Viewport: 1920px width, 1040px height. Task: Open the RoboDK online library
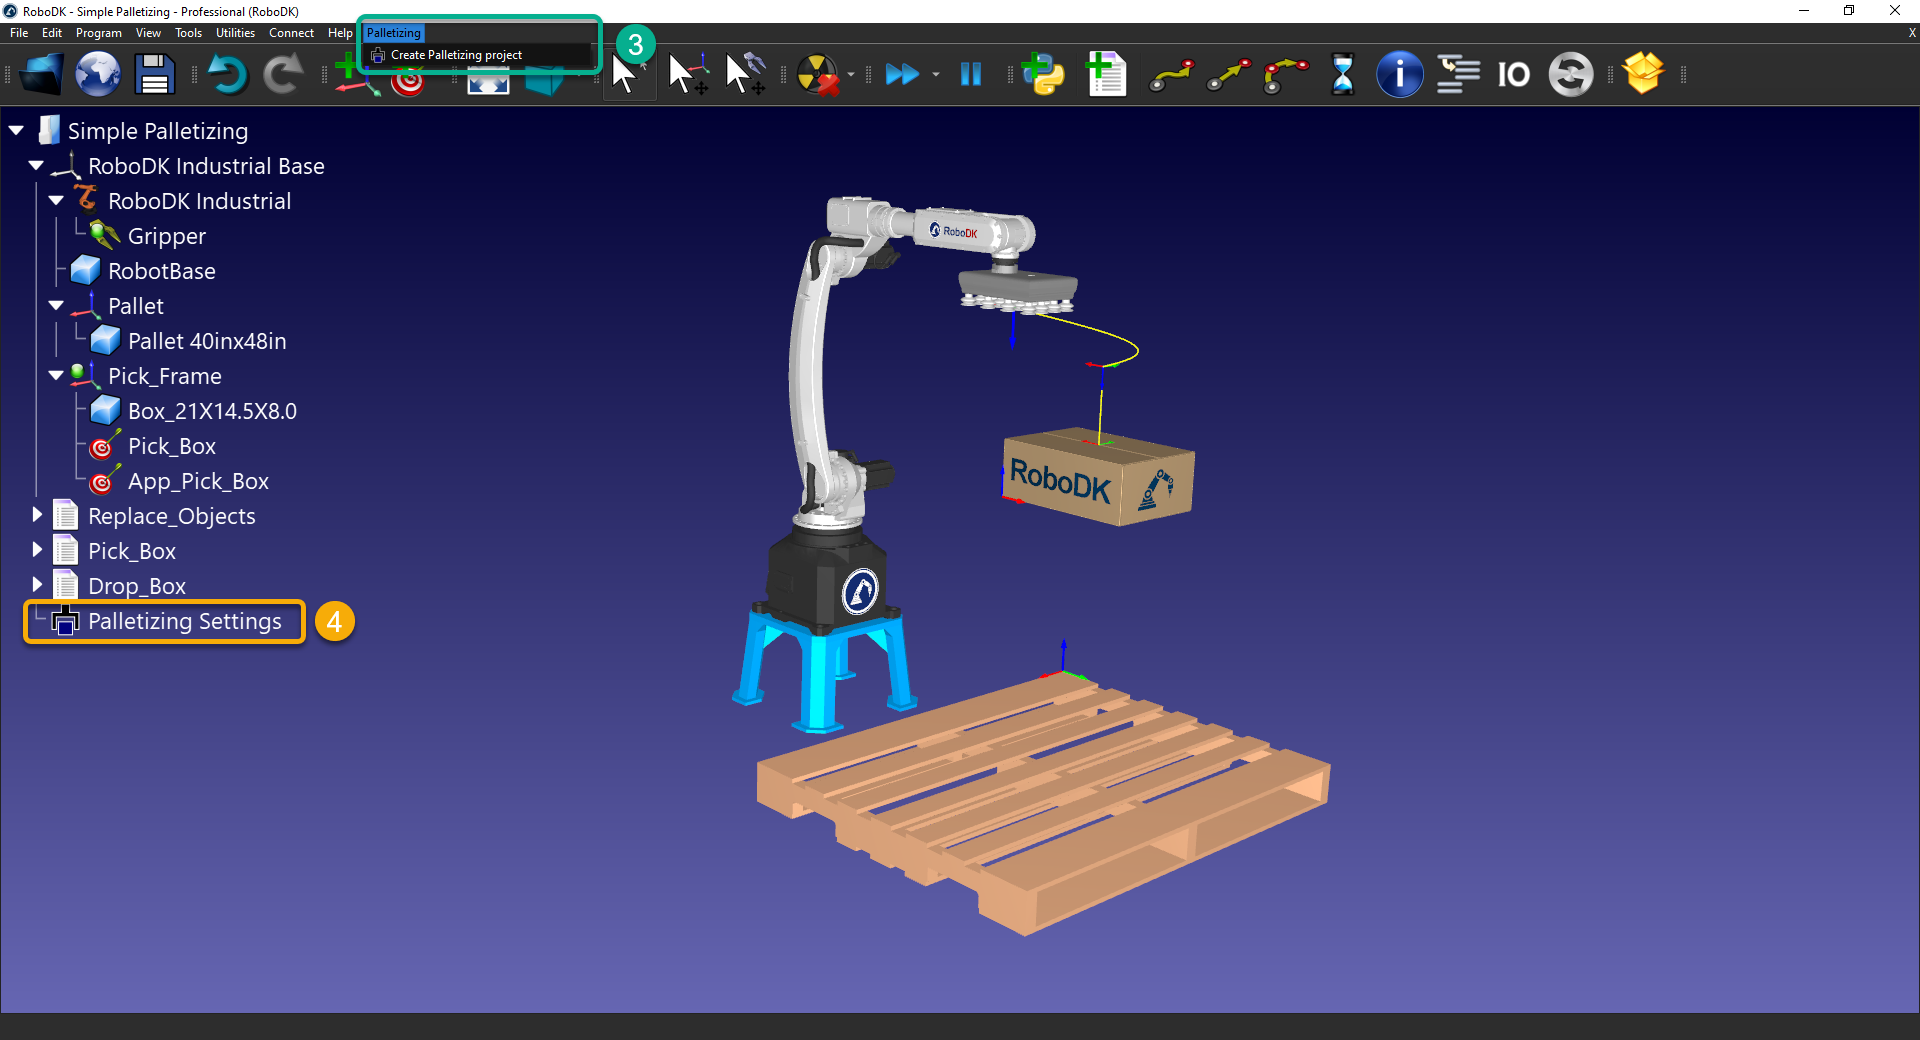click(x=97, y=74)
